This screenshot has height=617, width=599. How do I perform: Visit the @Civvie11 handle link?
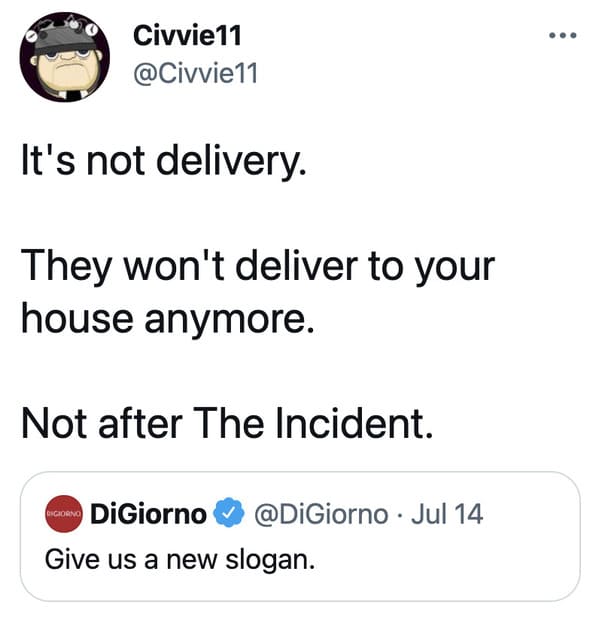pos(196,73)
